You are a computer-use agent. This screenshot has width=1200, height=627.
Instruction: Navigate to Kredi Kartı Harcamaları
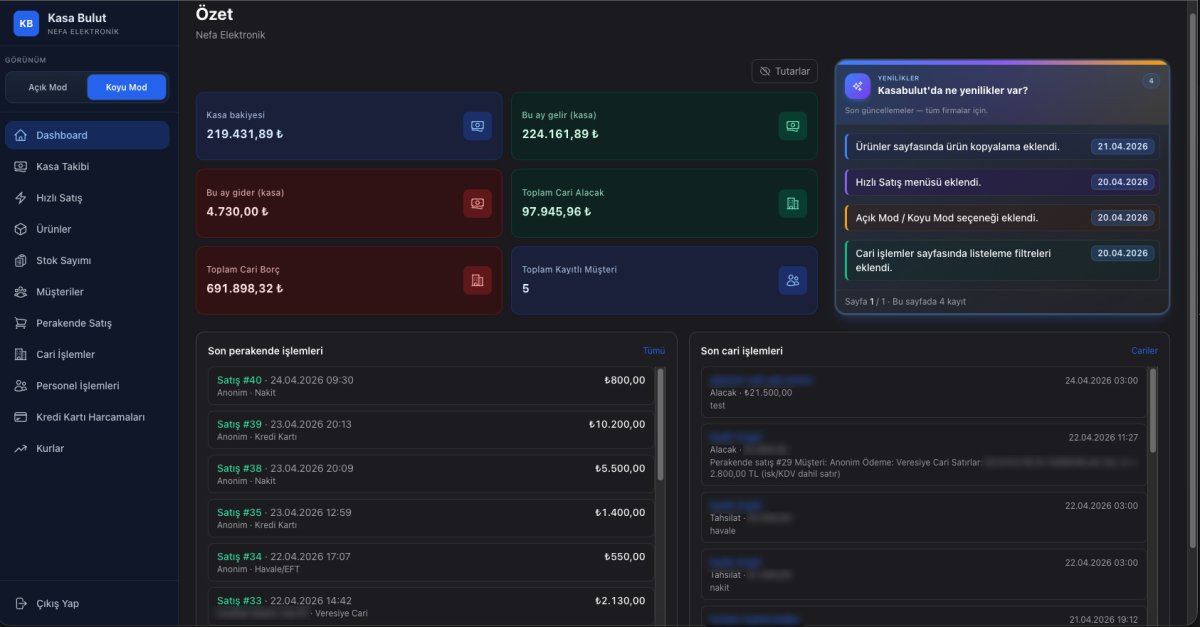click(x=90, y=417)
